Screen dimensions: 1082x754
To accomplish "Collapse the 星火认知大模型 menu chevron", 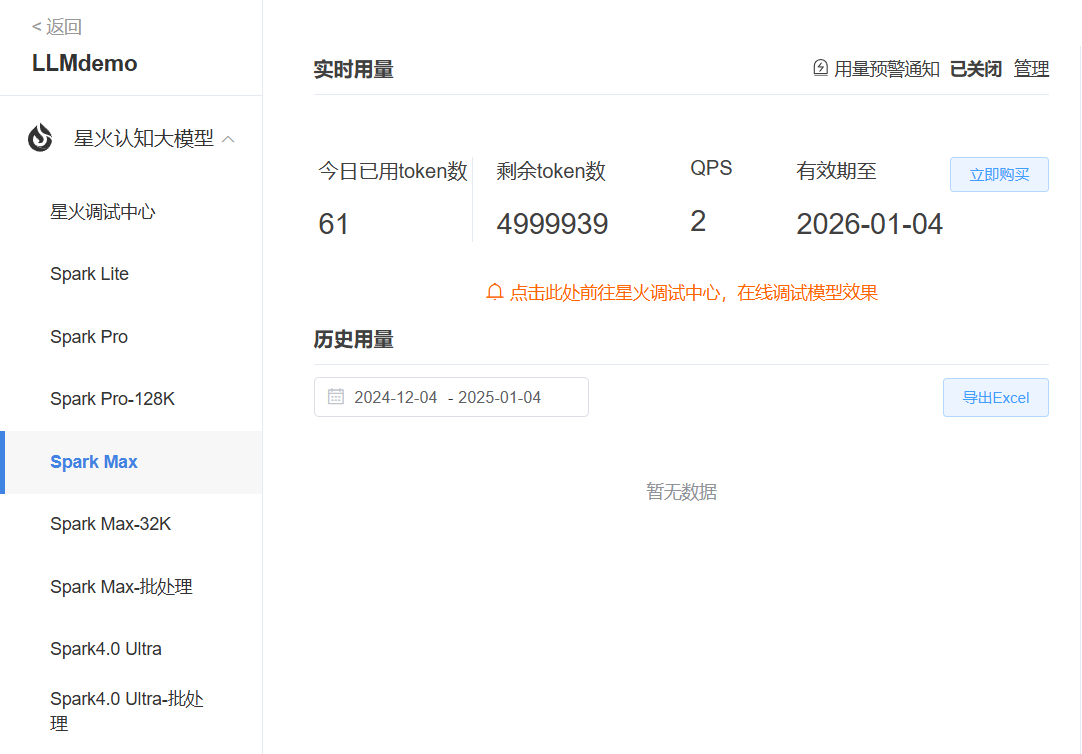I will click(x=228, y=139).
